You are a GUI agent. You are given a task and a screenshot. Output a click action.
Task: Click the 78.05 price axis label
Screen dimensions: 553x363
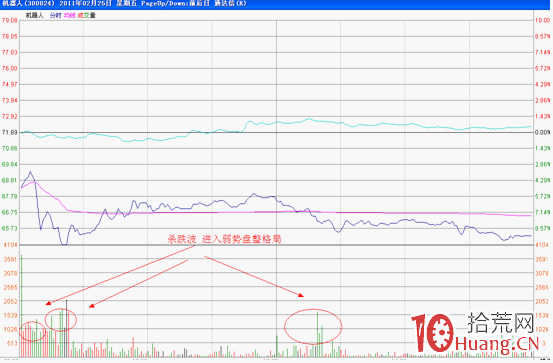tap(10, 36)
